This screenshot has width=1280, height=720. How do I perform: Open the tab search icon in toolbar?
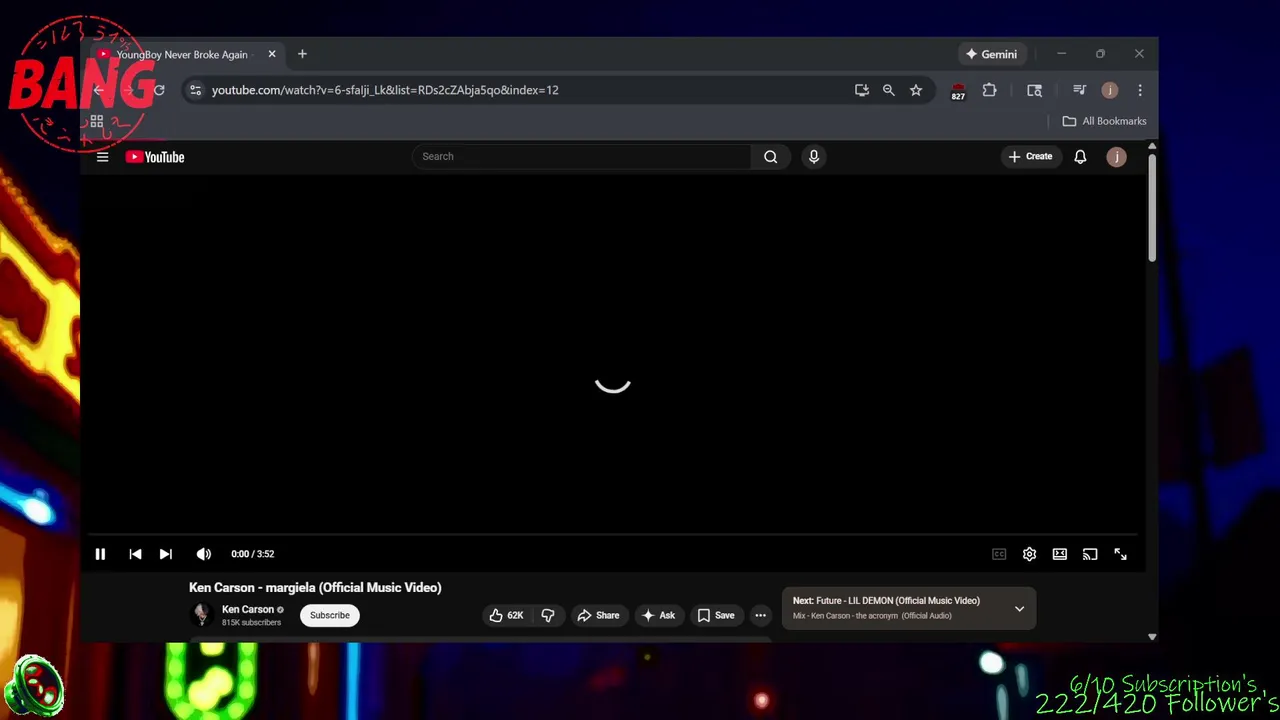pyautogui.click(x=1034, y=90)
